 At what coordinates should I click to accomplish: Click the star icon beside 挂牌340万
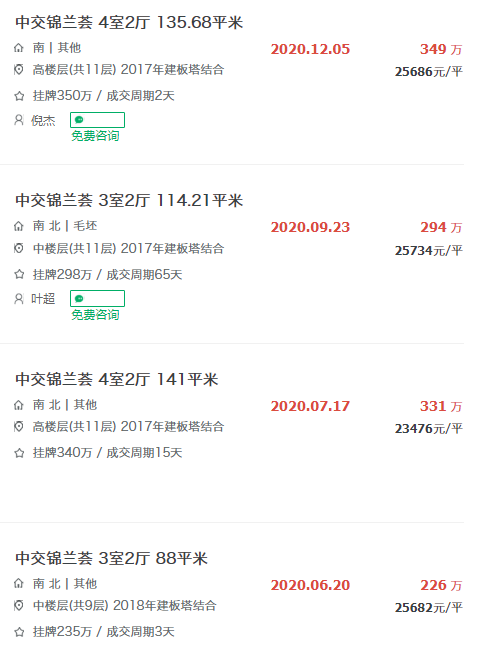coord(19,453)
